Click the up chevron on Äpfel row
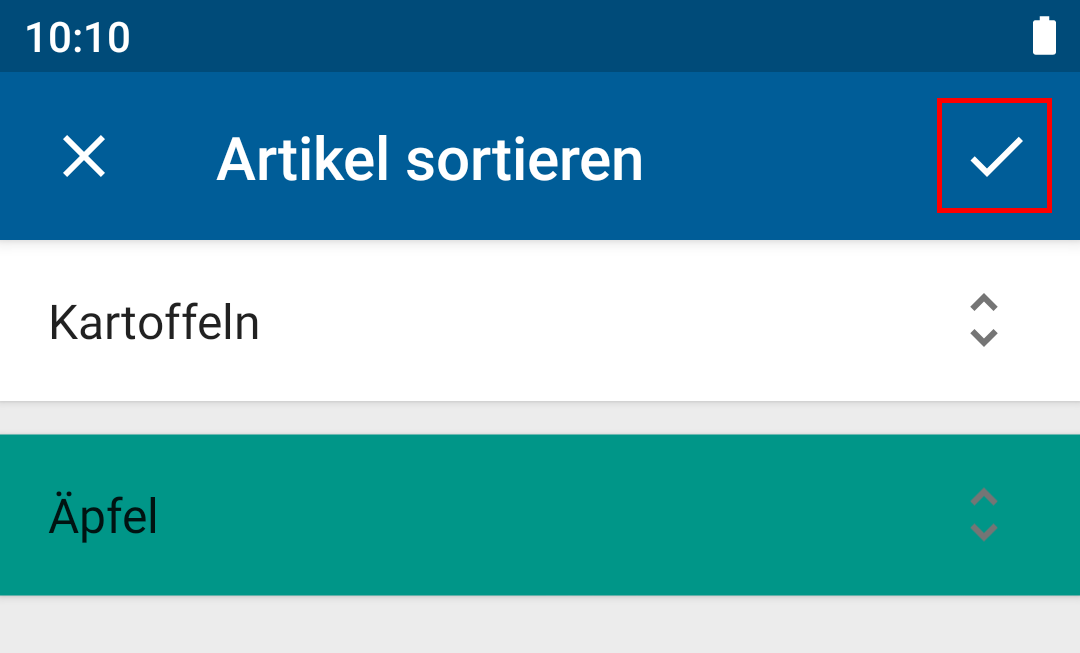 point(984,497)
